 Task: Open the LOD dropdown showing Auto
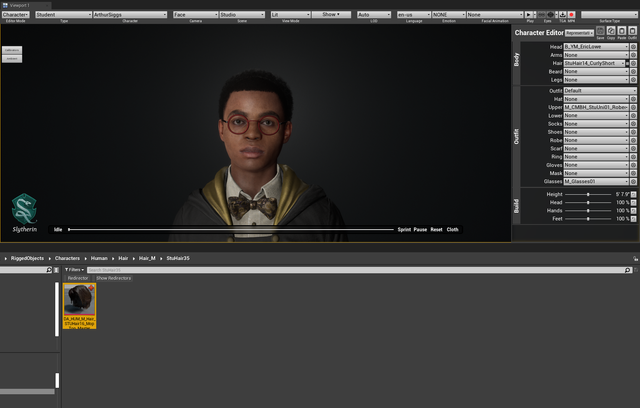click(374, 15)
